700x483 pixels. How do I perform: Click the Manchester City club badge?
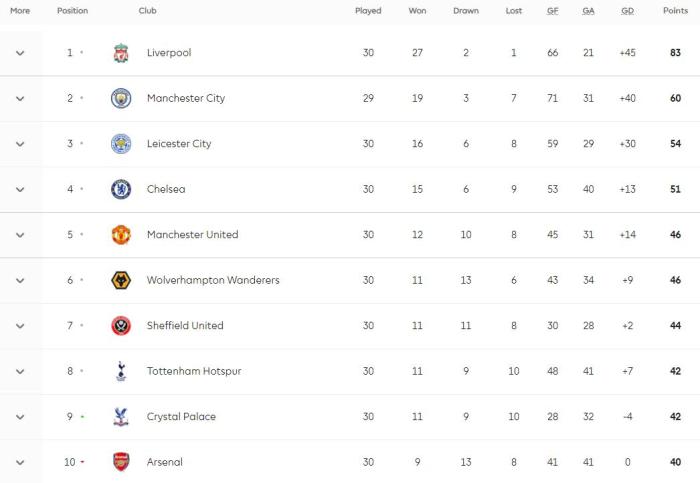click(121, 98)
